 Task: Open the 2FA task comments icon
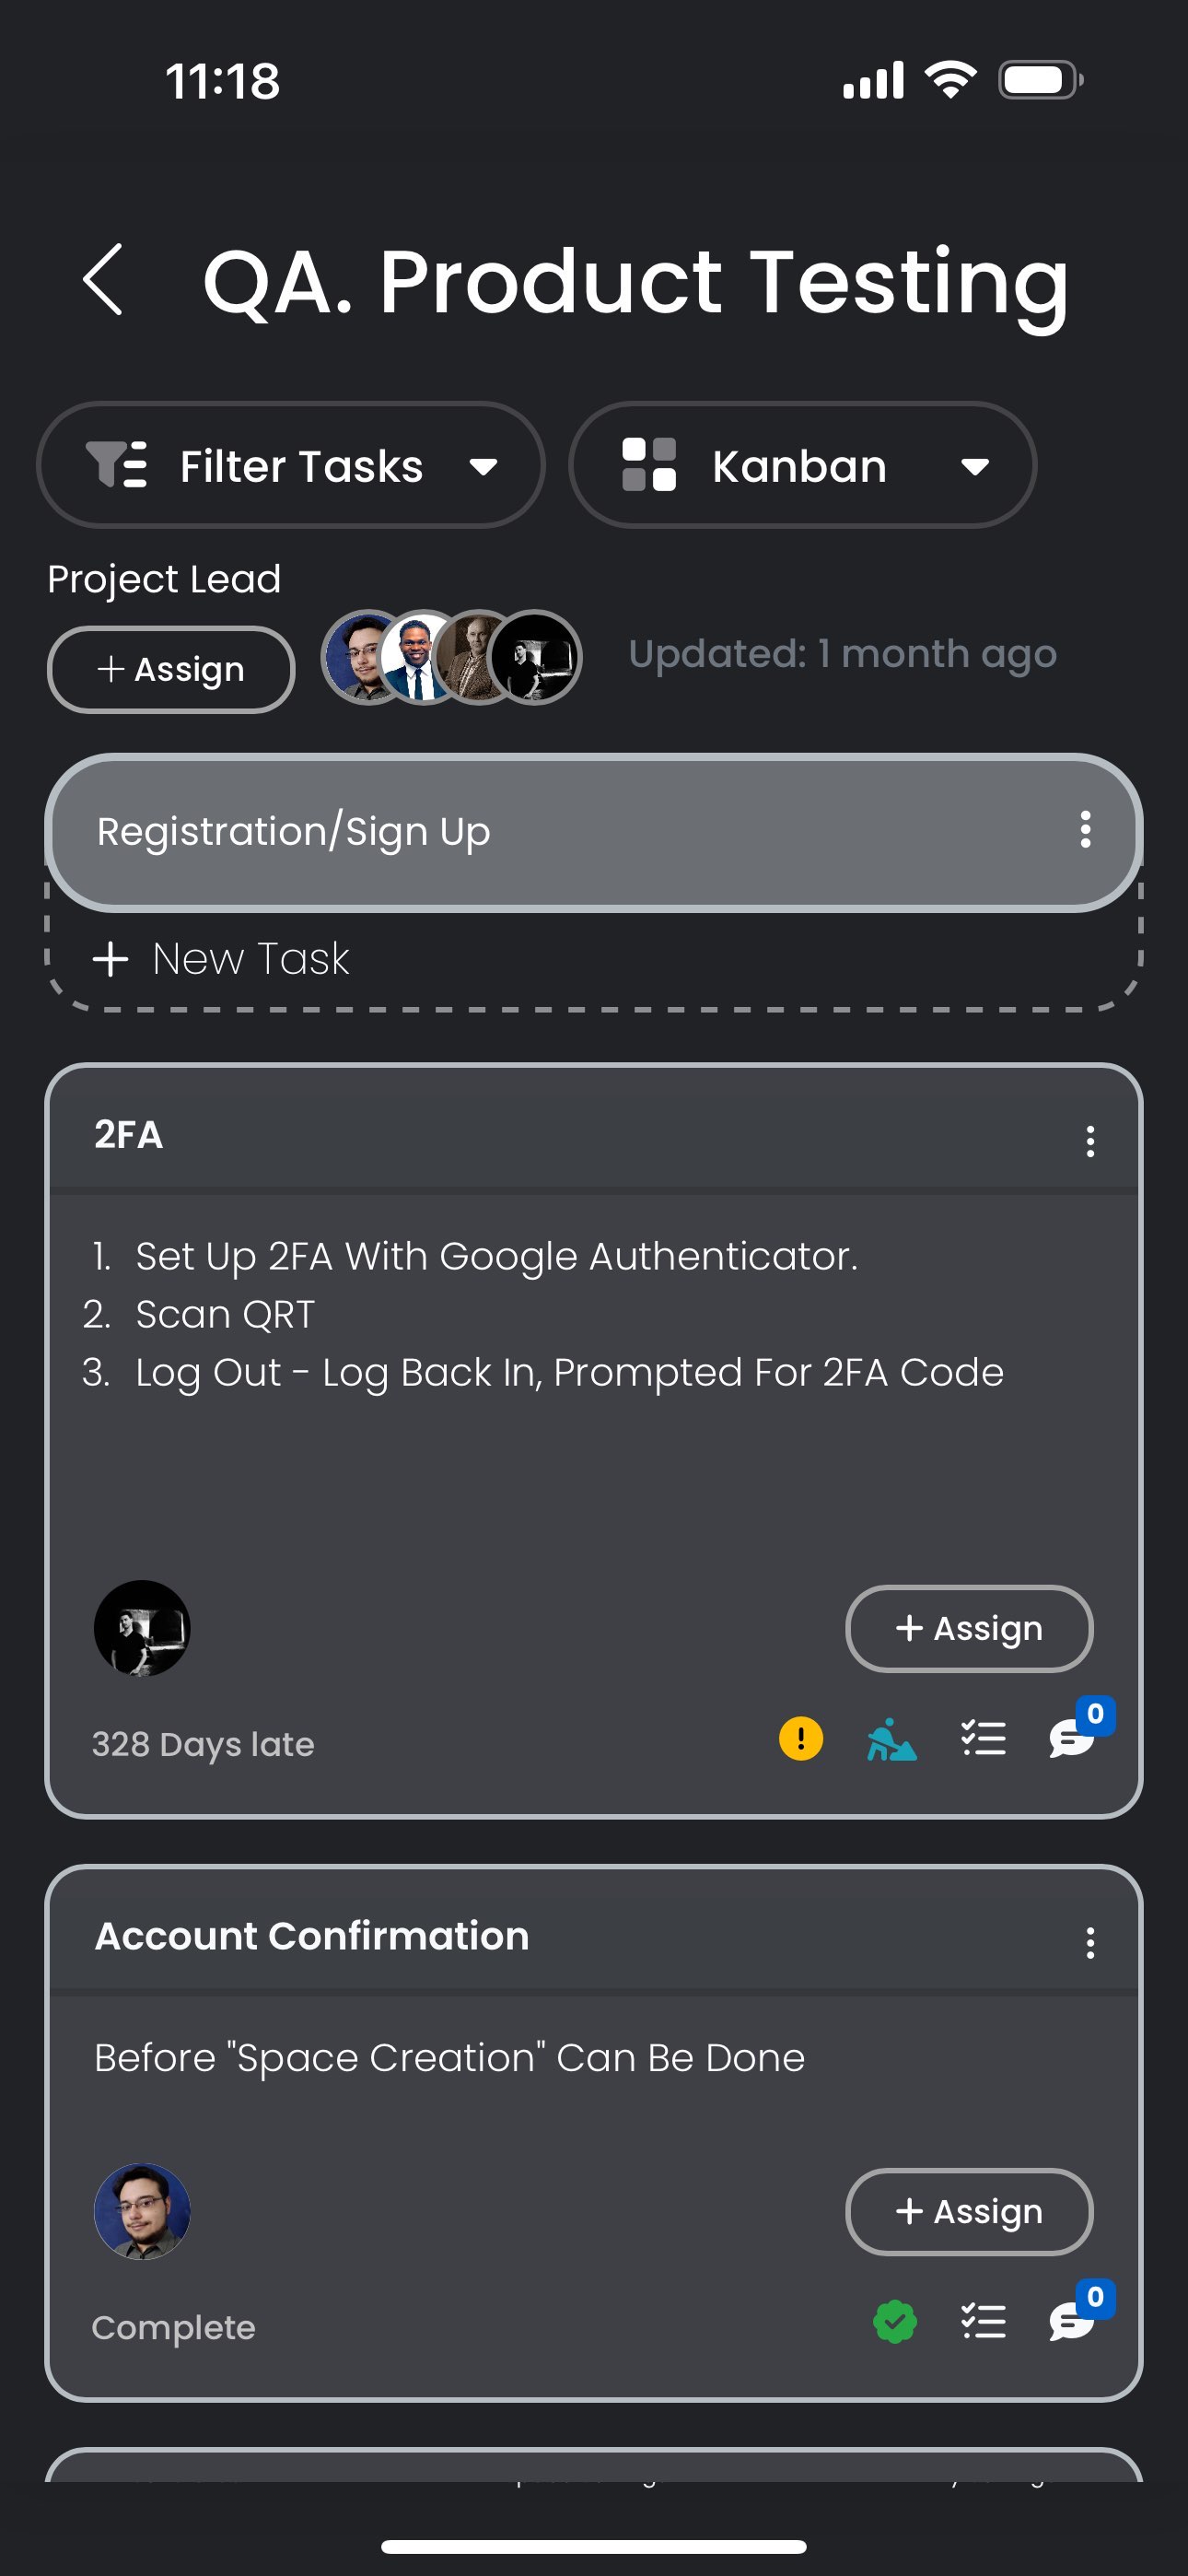tap(1073, 1738)
